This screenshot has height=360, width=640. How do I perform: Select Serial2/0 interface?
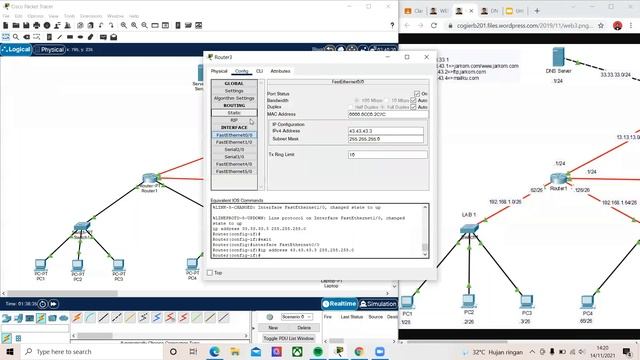[234, 150]
